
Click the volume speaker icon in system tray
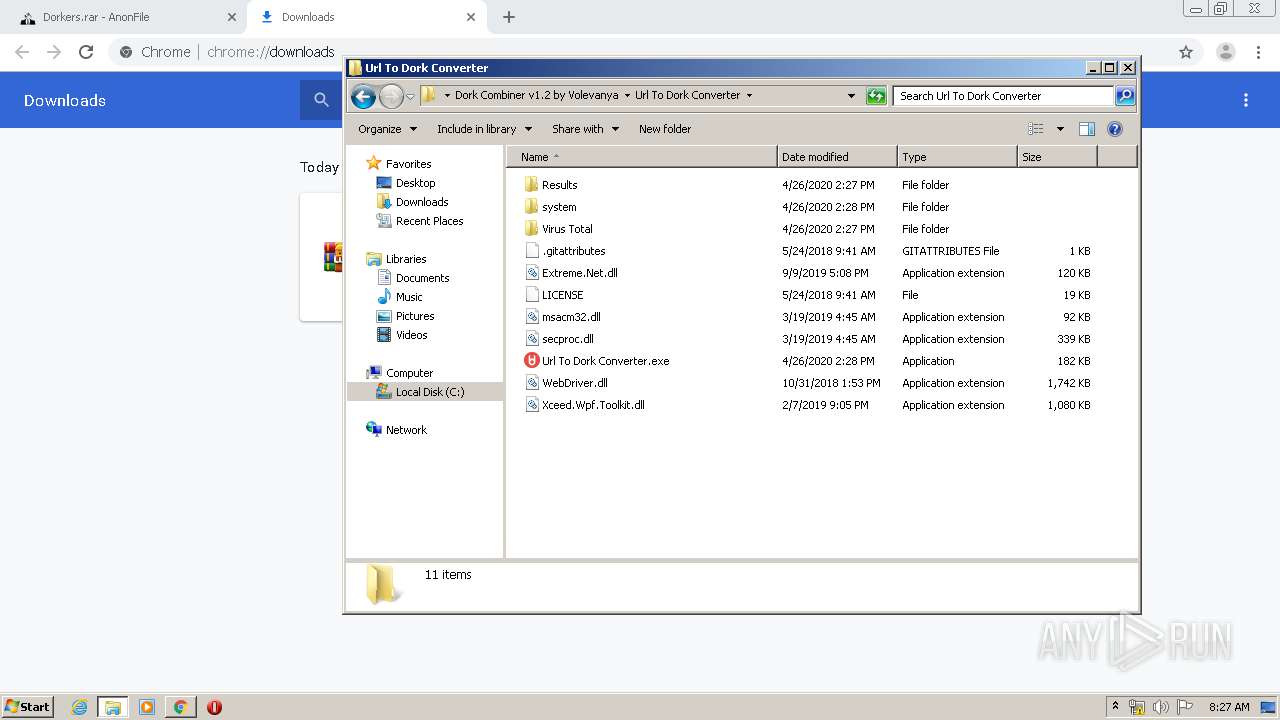click(1161, 707)
